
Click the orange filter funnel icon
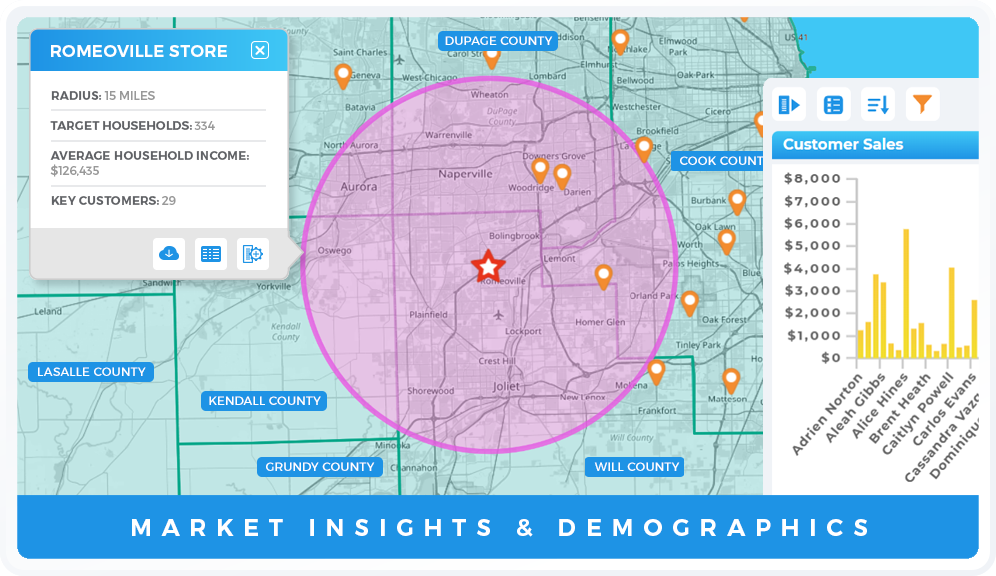point(922,103)
